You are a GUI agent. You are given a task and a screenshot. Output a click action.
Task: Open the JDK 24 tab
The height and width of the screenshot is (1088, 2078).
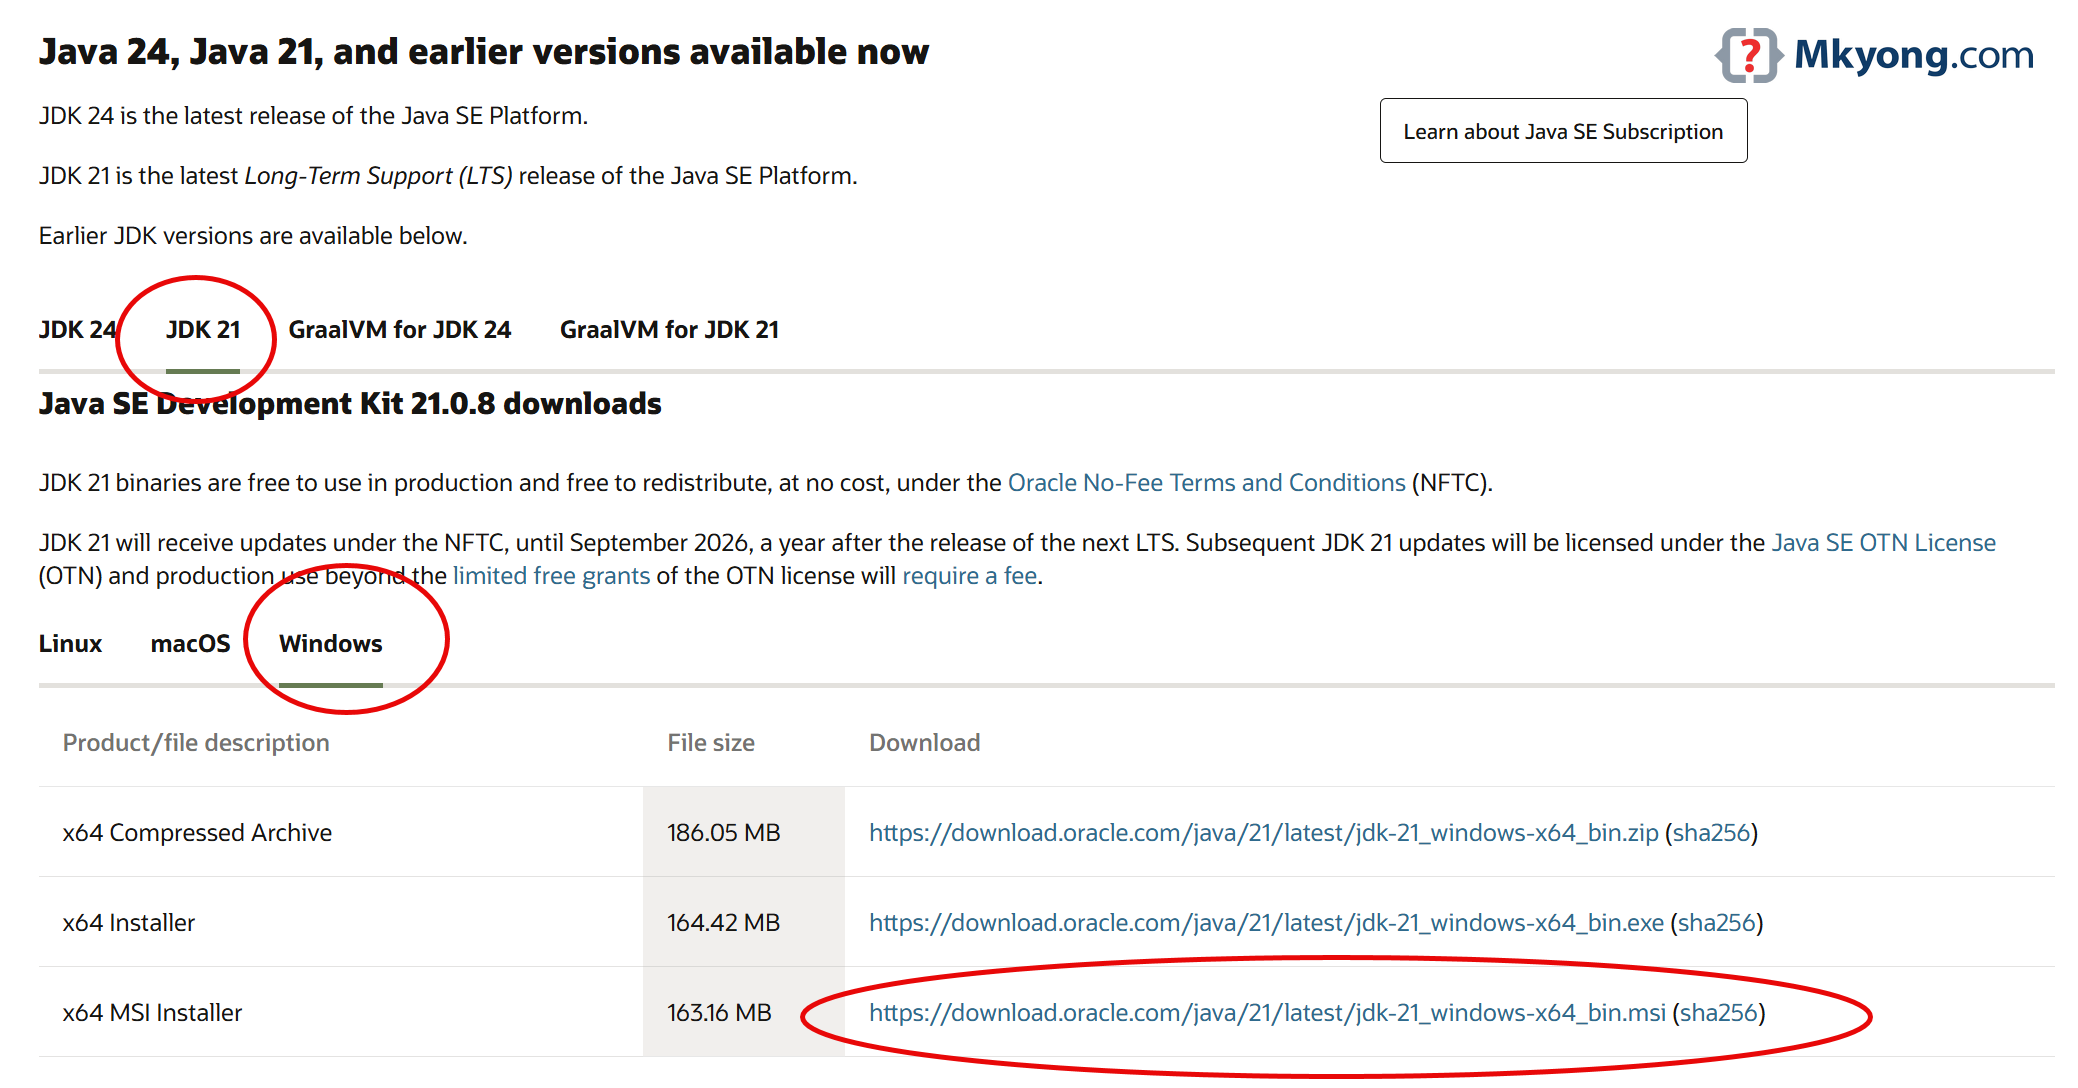tap(78, 330)
